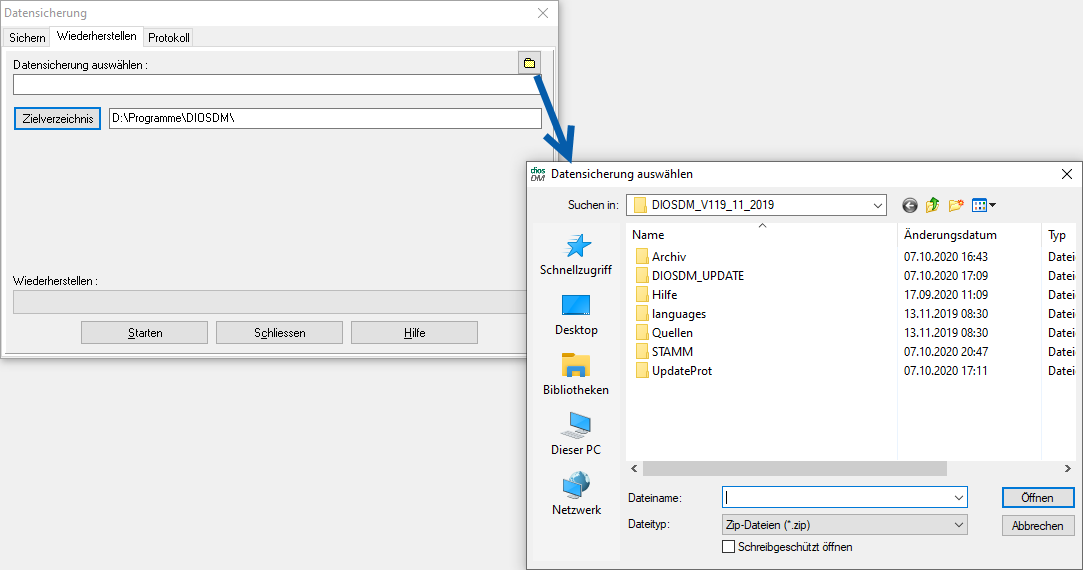Screen dimensions: 1083x570
Task: Click the Zielverzeichnis button
Action: point(57,119)
